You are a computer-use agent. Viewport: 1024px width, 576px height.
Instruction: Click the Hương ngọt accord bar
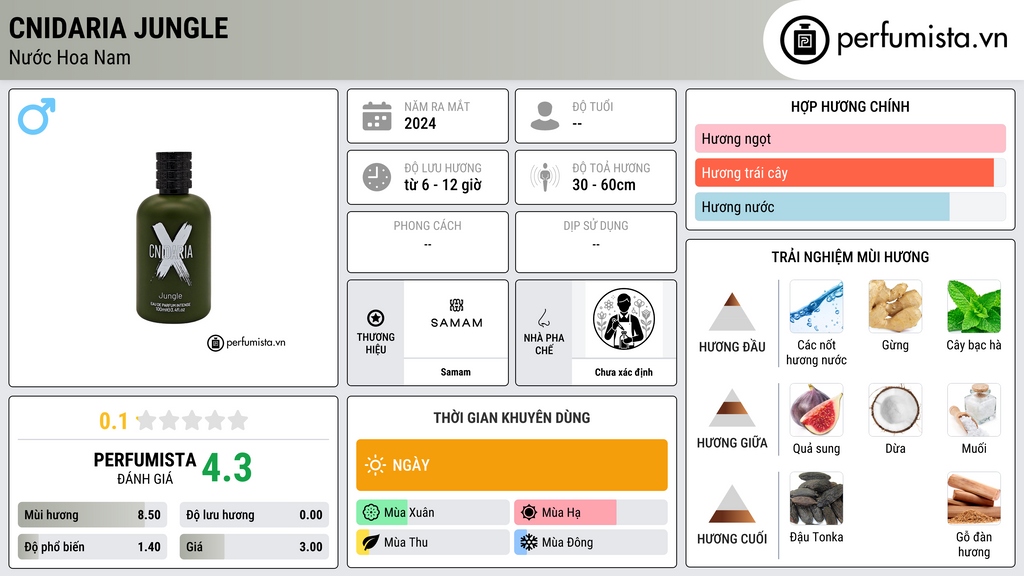[x=850, y=138]
